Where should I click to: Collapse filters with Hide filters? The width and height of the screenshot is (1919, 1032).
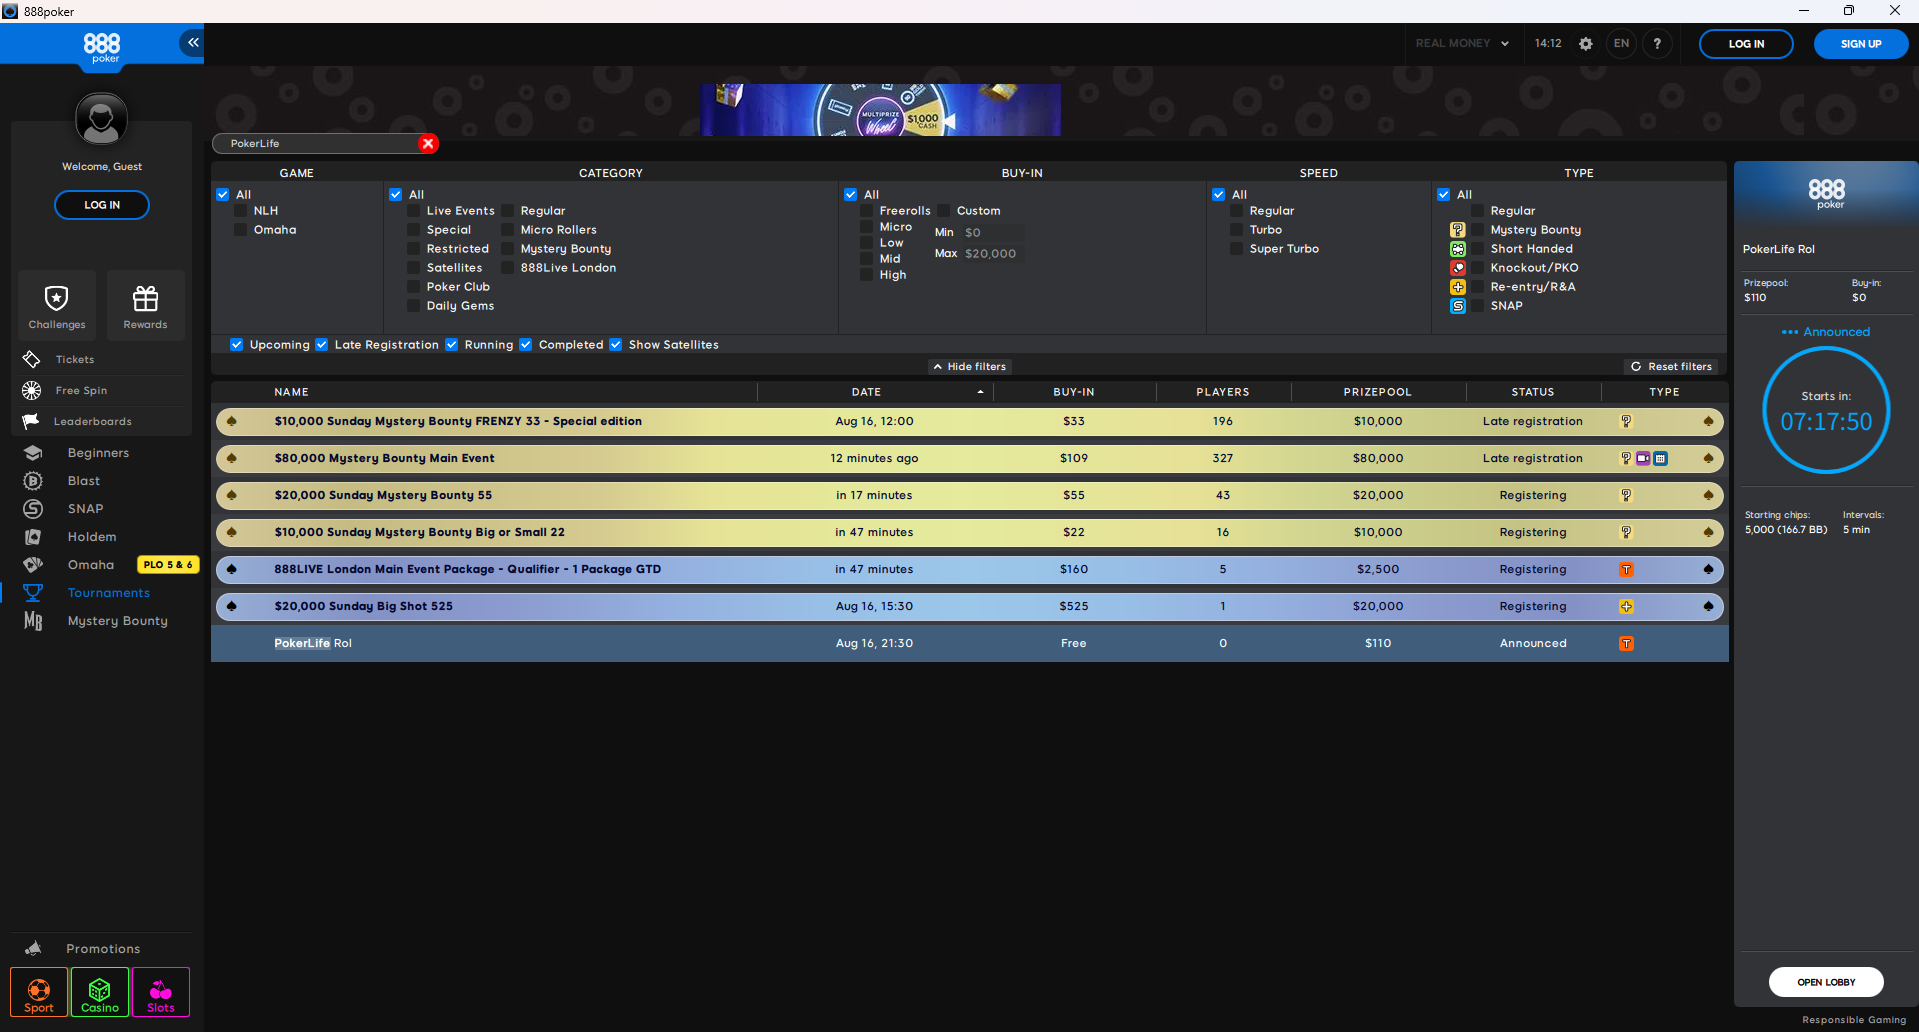[x=969, y=367]
